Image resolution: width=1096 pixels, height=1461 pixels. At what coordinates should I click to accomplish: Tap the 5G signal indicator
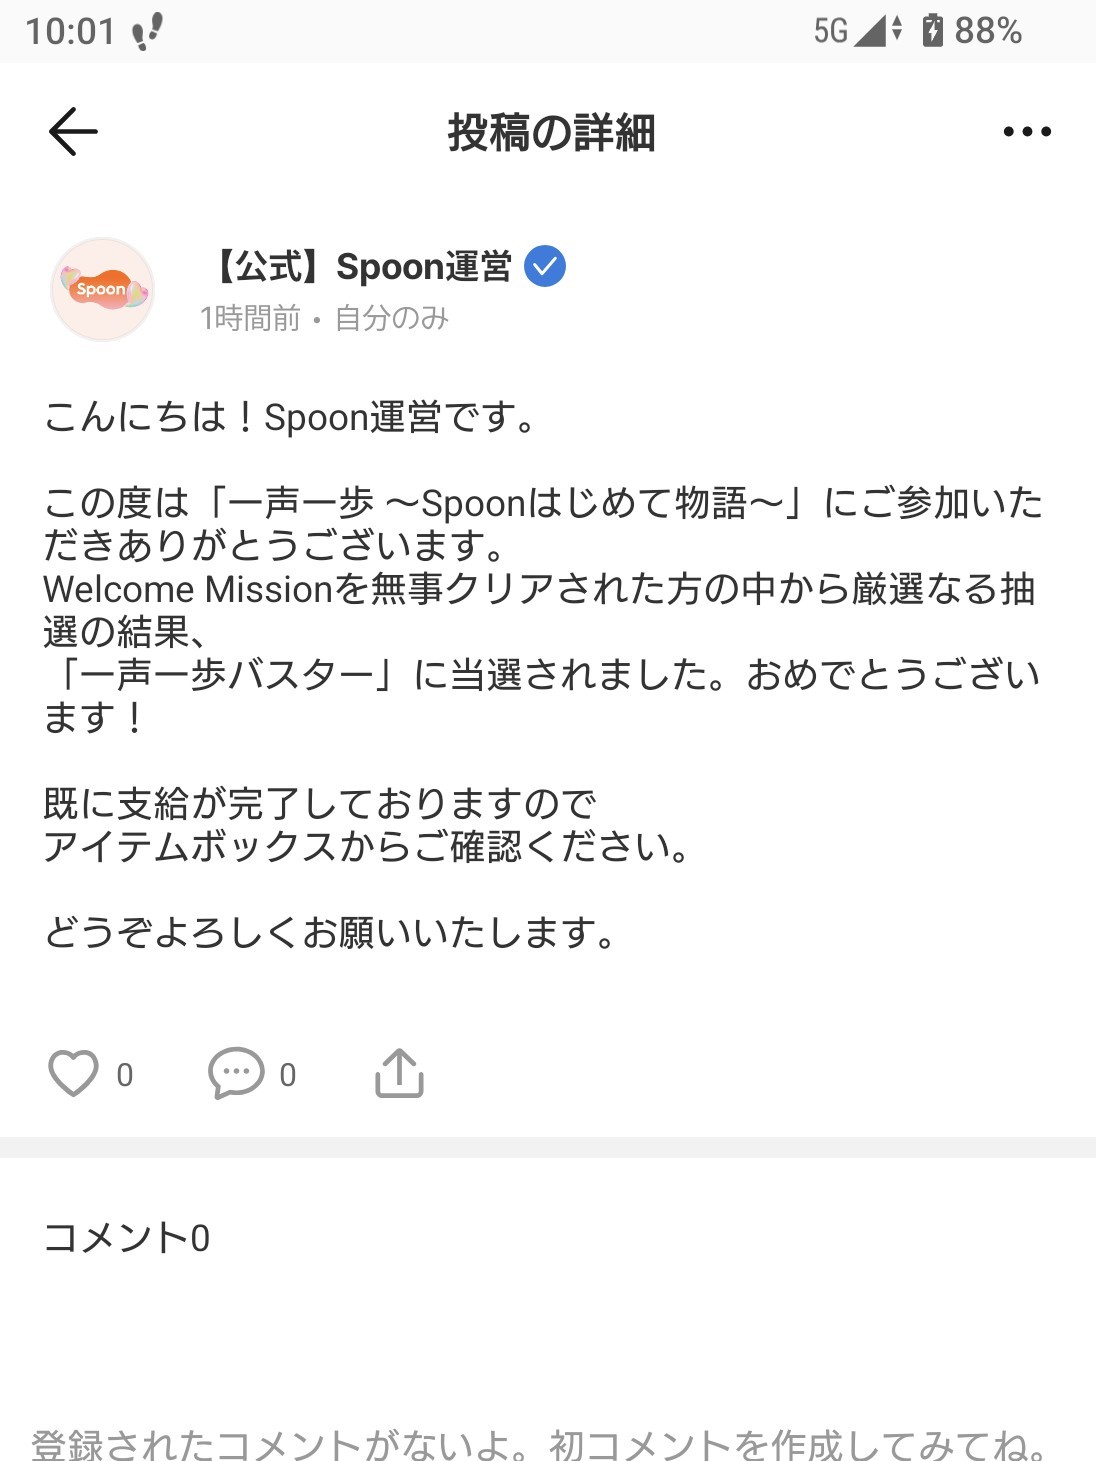[x=832, y=30]
